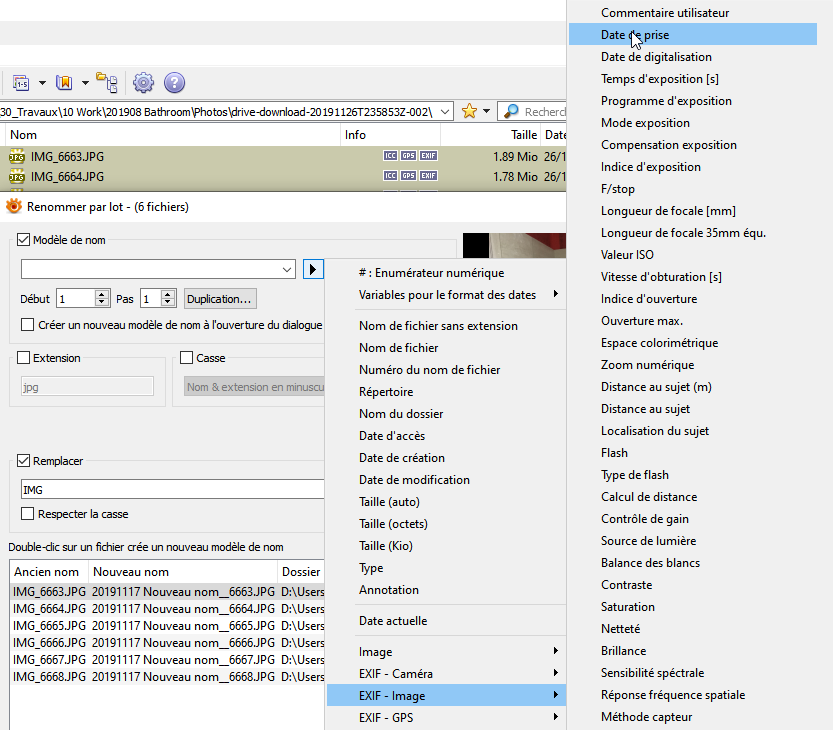The width and height of the screenshot is (833, 730).
Task: Click the help question mark icon
Action: 174,82
